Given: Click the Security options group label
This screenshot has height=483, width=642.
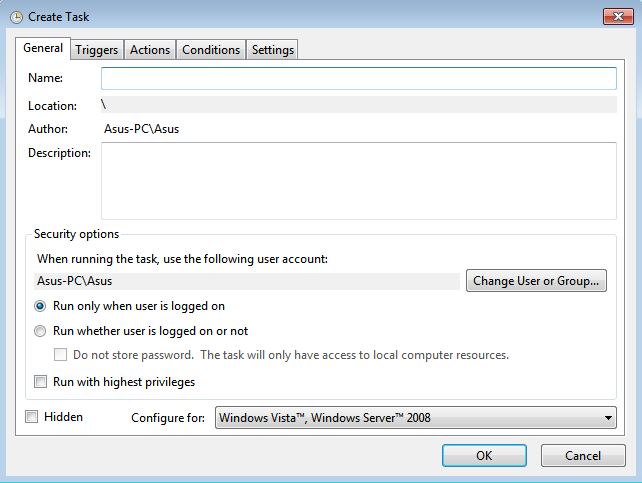Looking at the screenshot, I should (x=76, y=234).
